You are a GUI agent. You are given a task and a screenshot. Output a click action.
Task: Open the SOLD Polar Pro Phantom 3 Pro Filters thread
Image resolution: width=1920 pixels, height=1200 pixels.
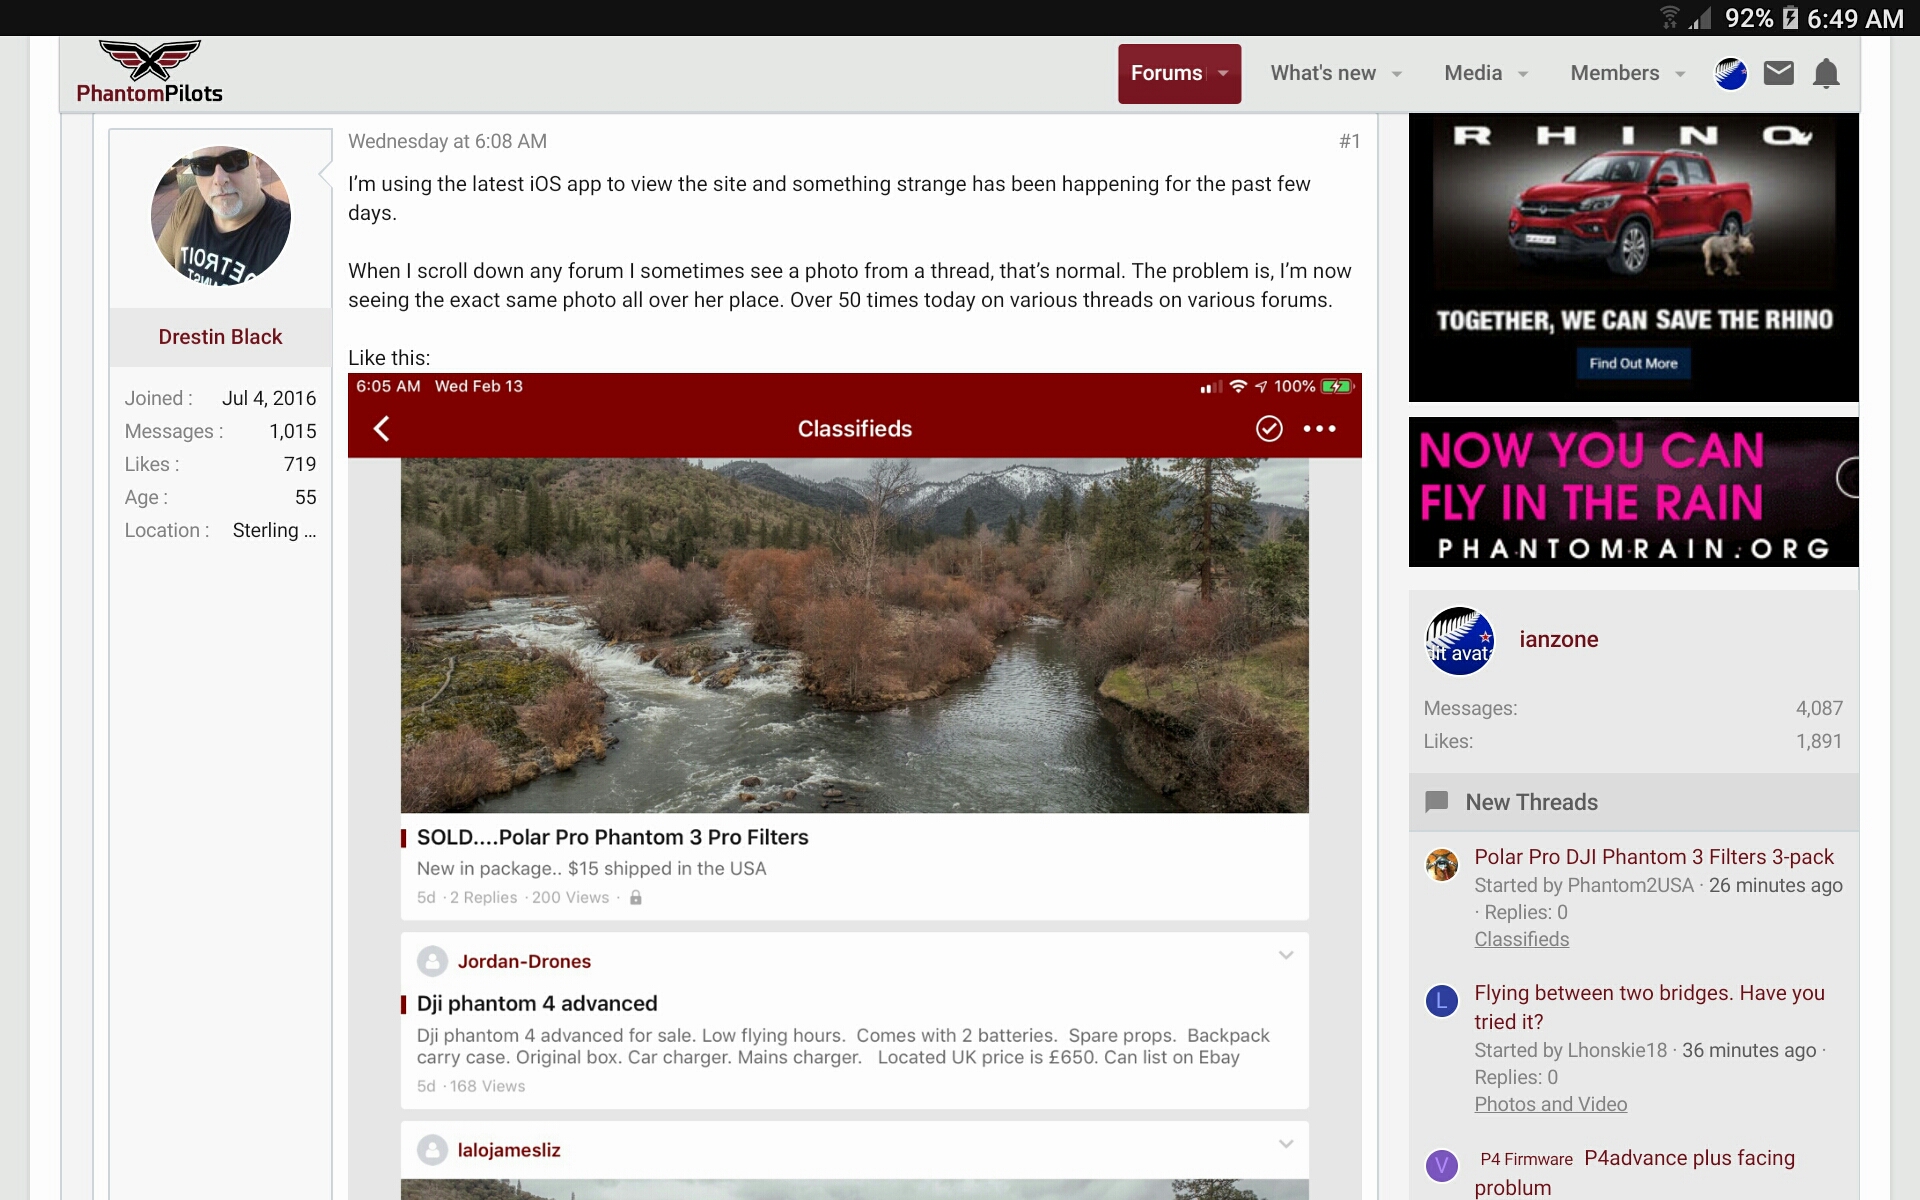612,837
